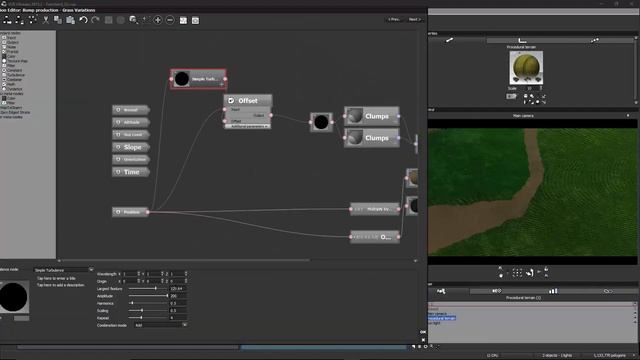Switch to the Animation tab in object properties
The image size is (640, 360).
(x=595, y=40)
